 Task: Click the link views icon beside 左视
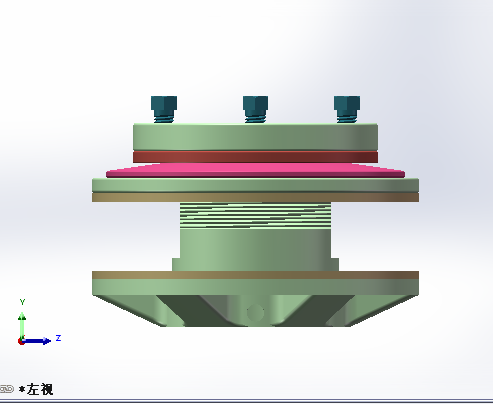[x=6, y=389]
